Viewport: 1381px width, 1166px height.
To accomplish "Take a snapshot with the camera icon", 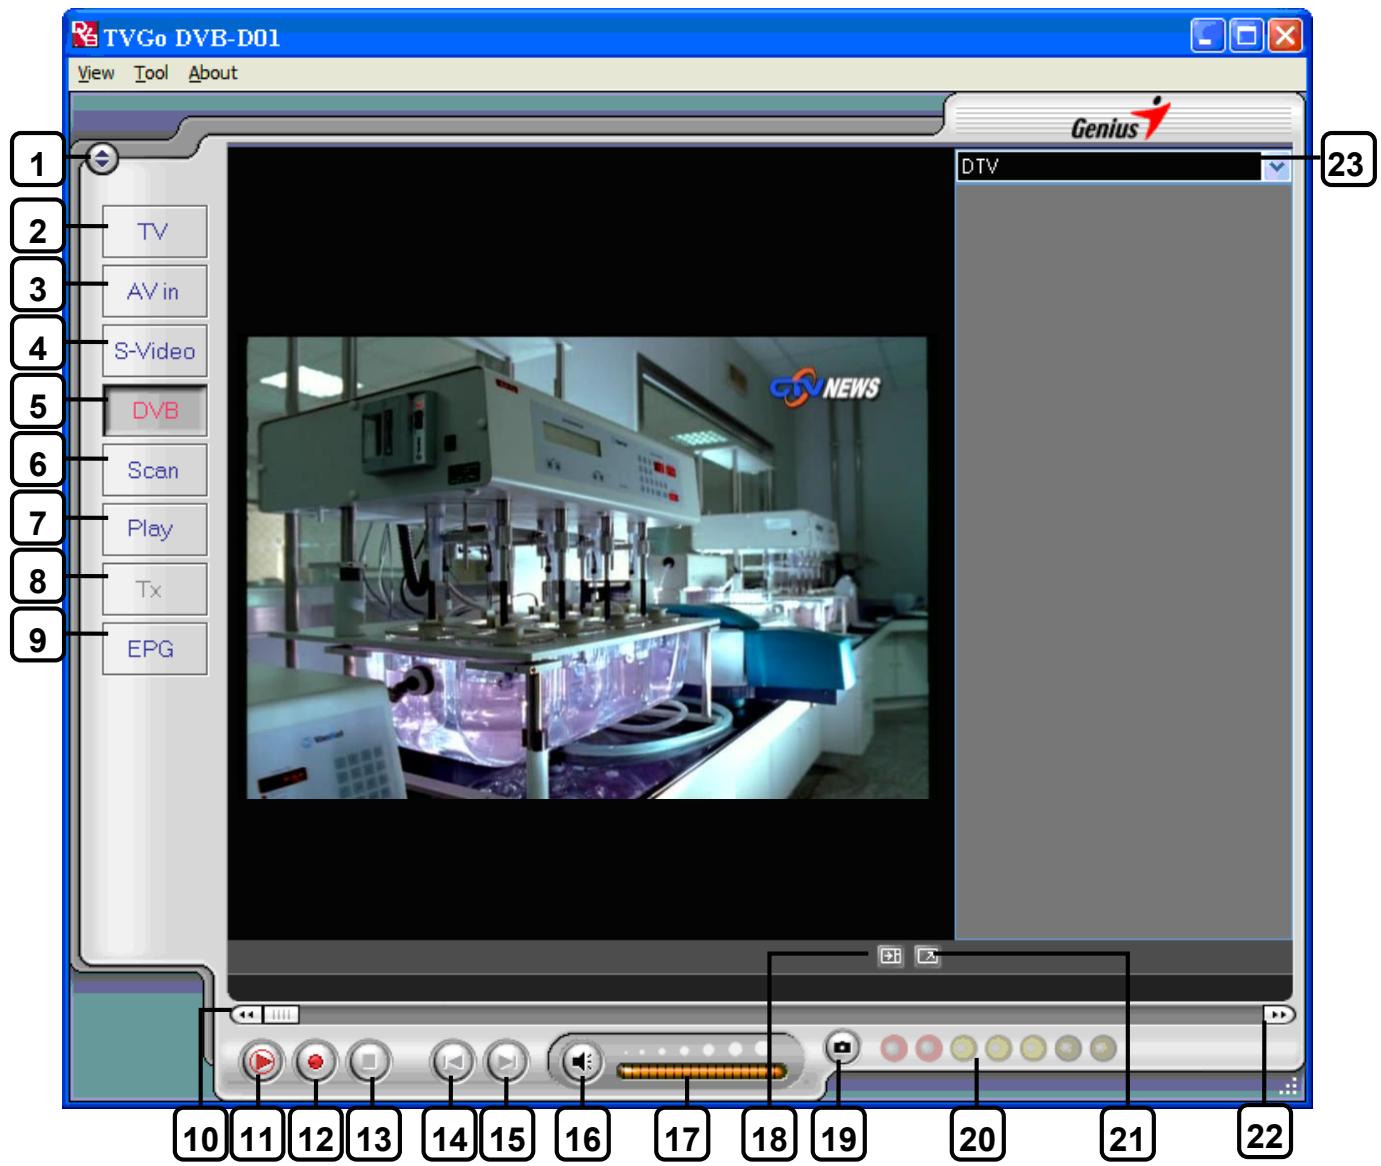I will (x=843, y=1047).
